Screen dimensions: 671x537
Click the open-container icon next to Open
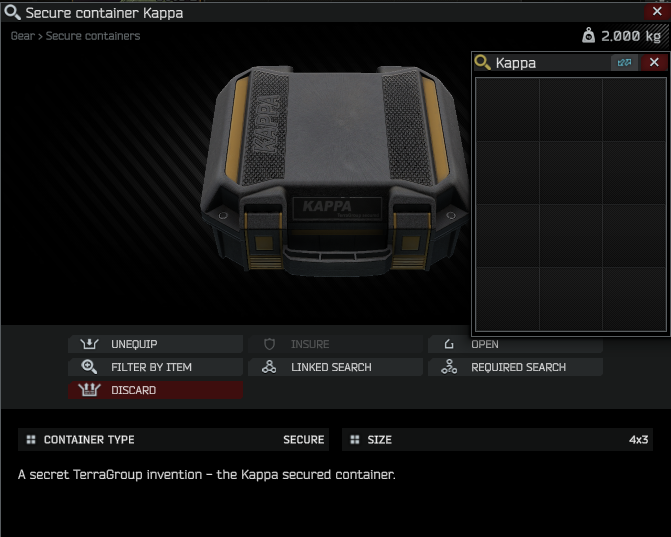click(449, 344)
